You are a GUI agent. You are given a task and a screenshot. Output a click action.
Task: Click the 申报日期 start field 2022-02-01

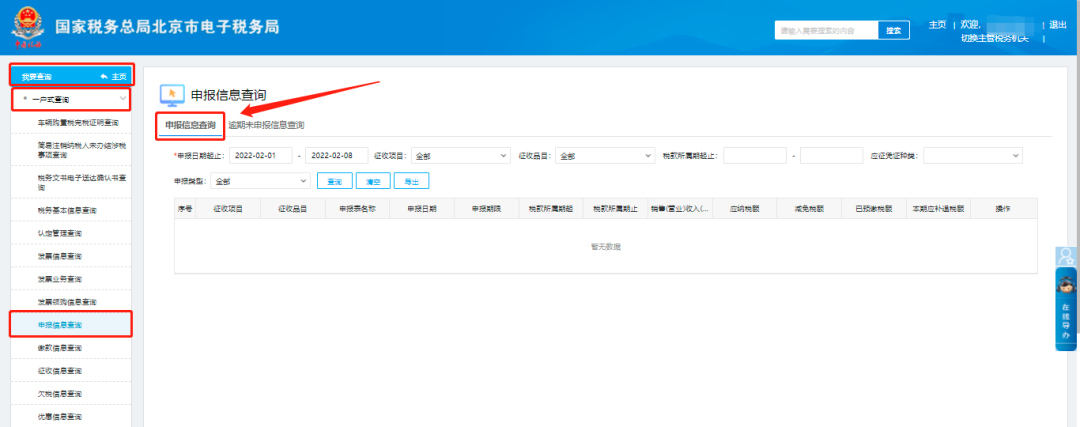click(x=261, y=156)
